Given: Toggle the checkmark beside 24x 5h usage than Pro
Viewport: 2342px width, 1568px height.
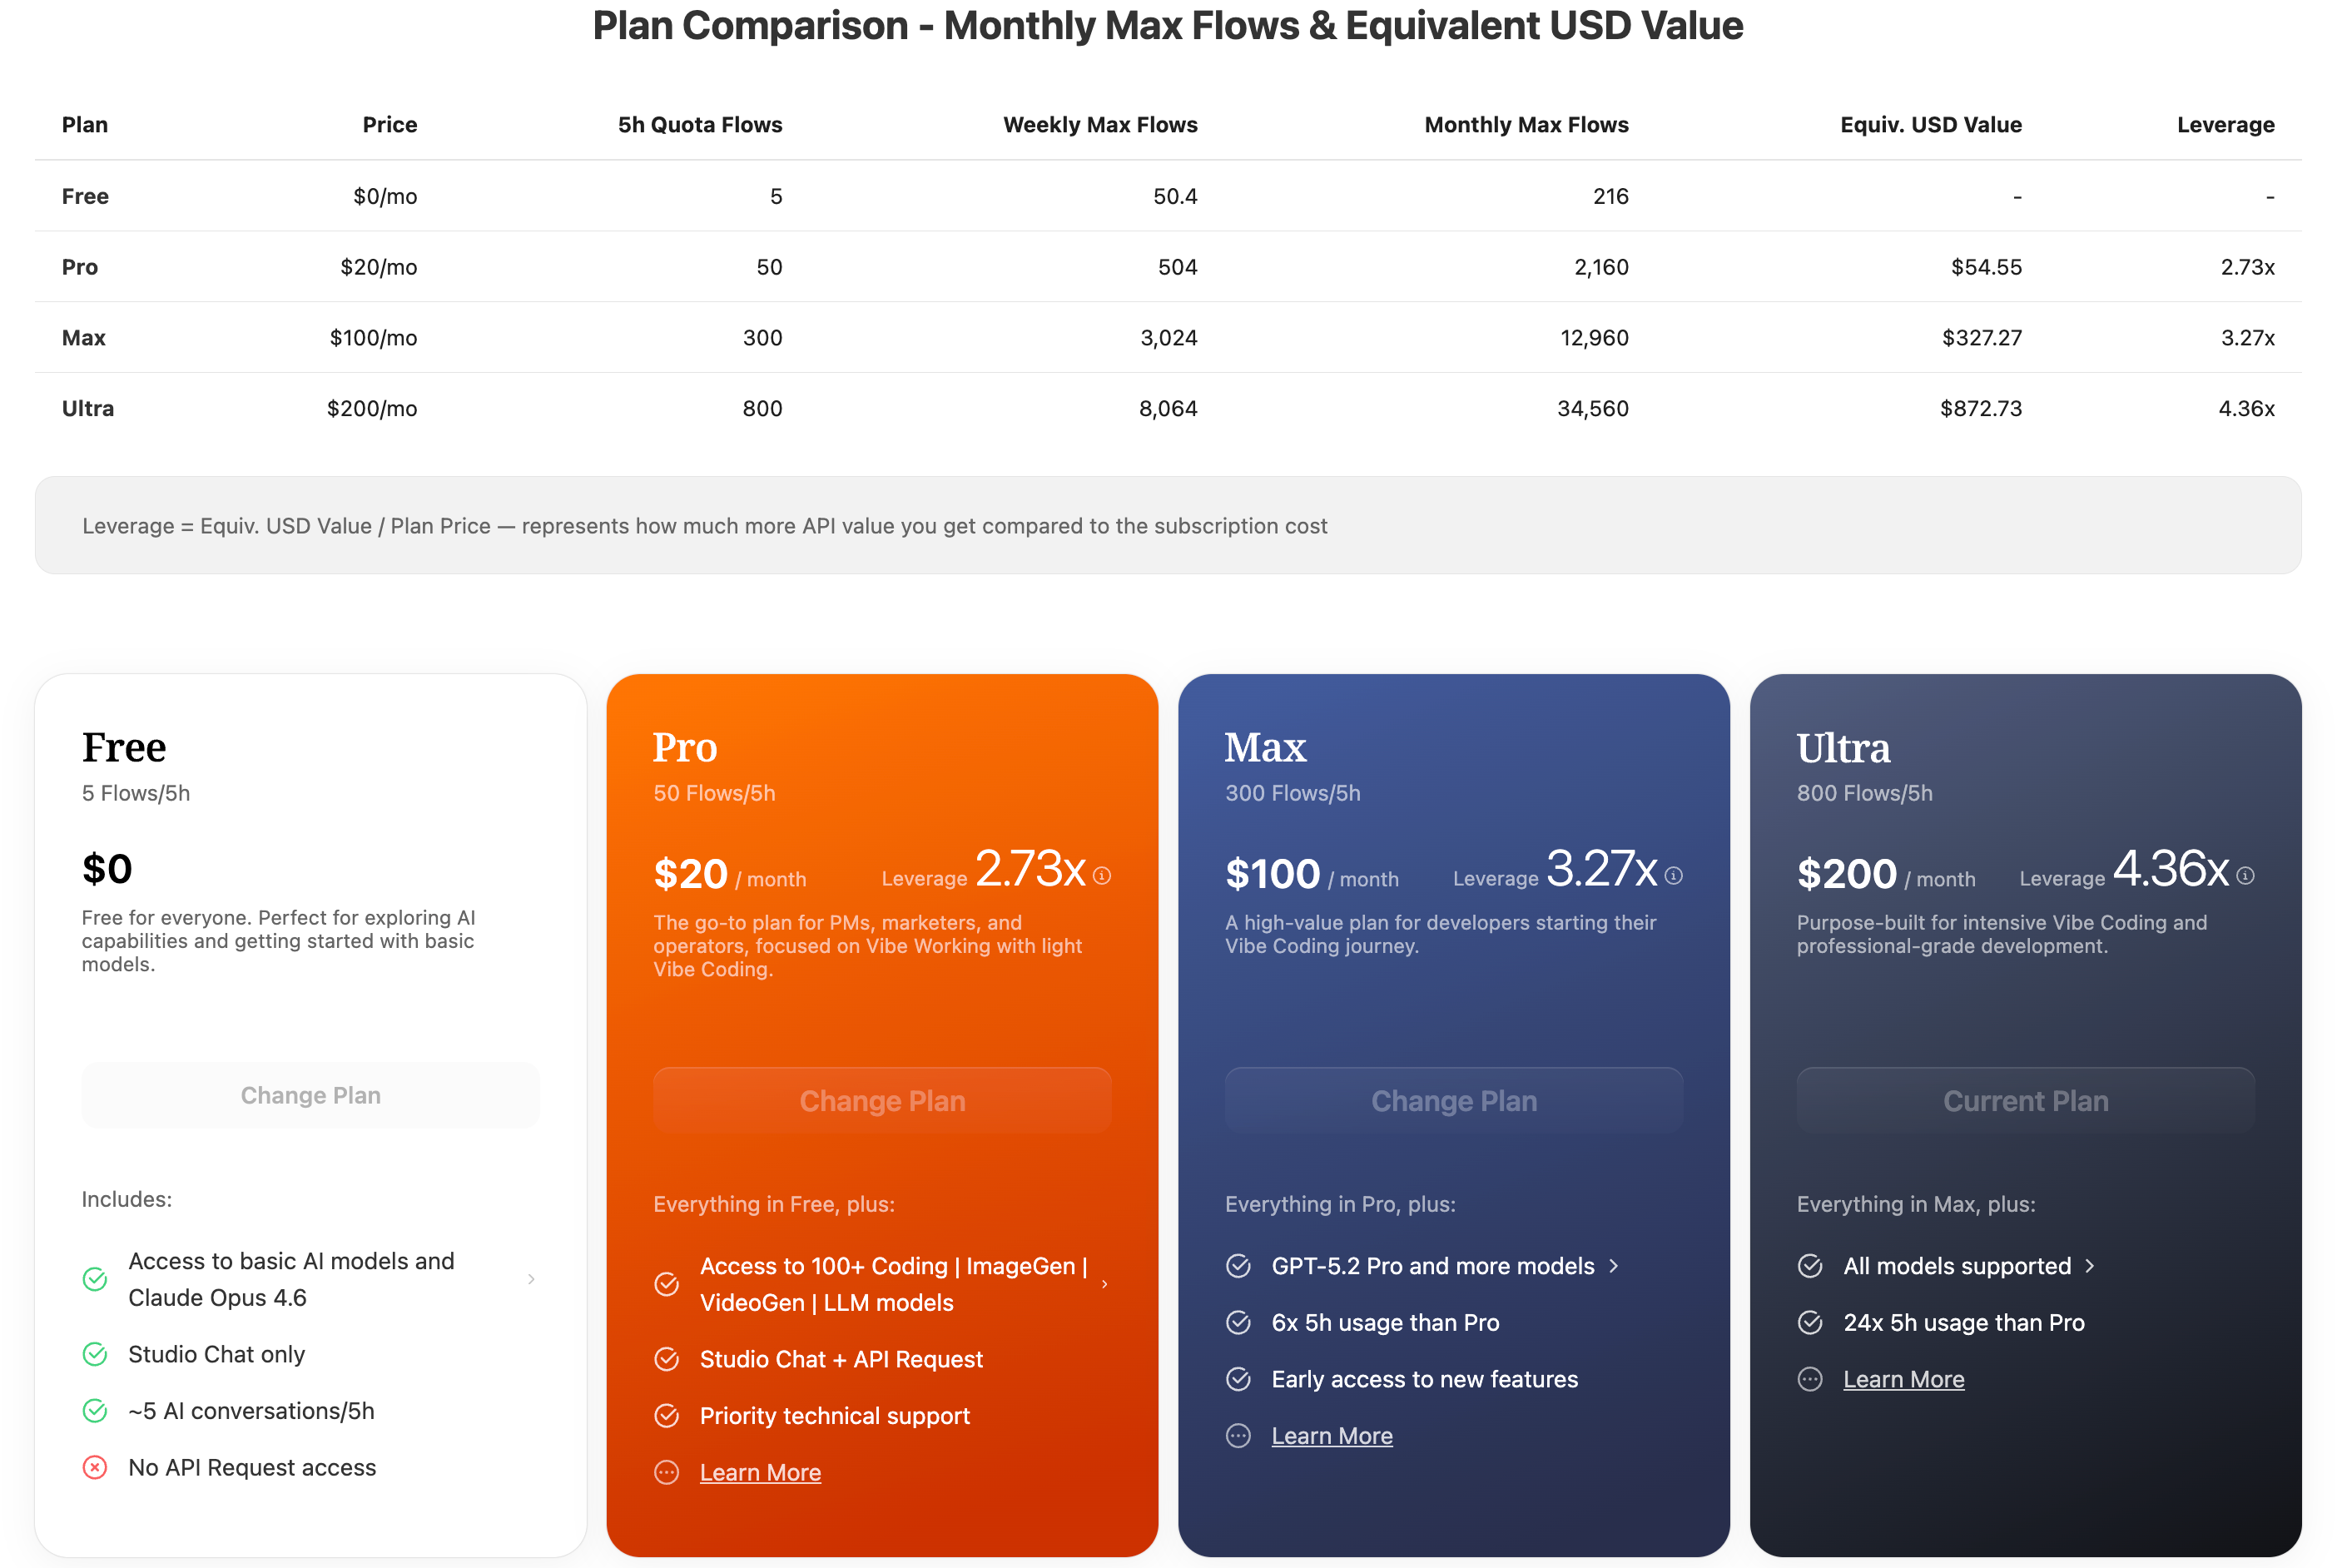Looking at the screenshot, I should (1809, 1322).
